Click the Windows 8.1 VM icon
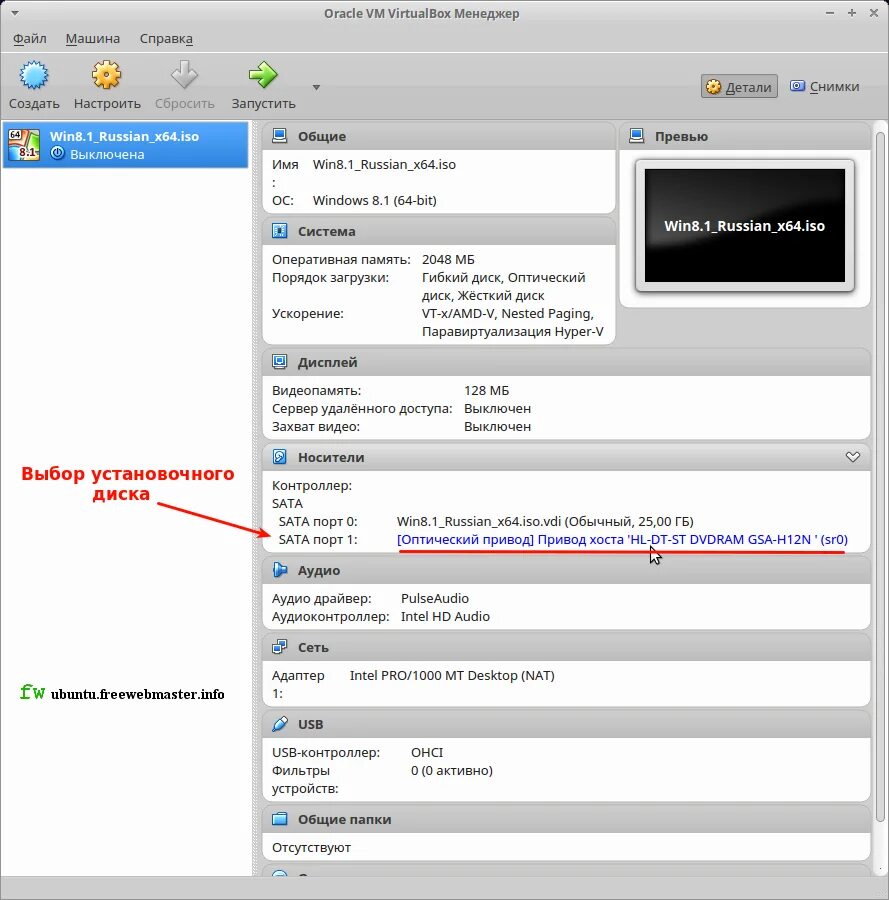The width and height of the screenshot is (889, 900). [x=24, y=145]
